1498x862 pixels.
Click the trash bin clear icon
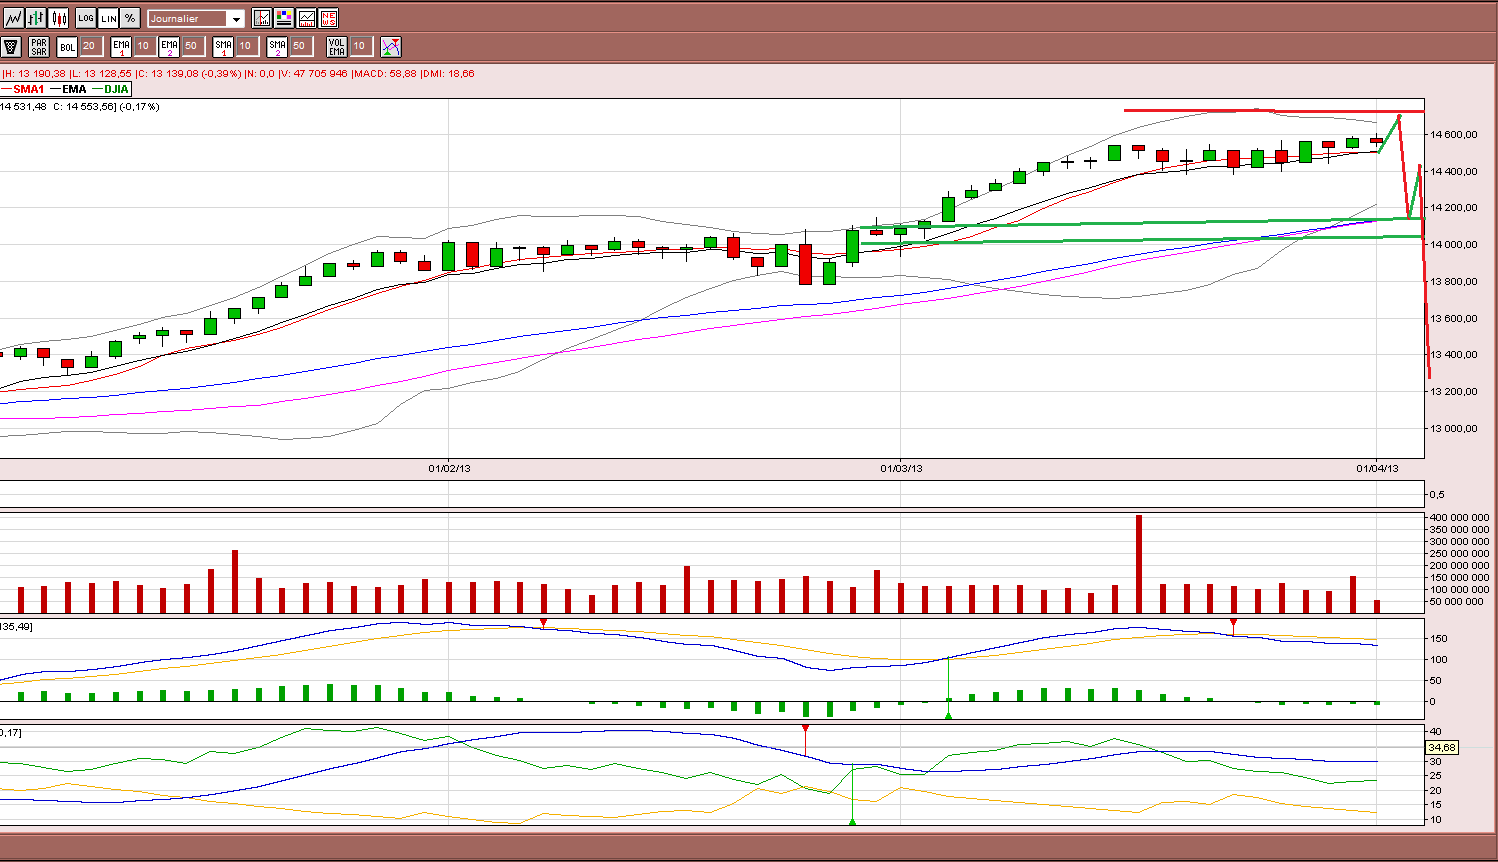coord(11,46)
